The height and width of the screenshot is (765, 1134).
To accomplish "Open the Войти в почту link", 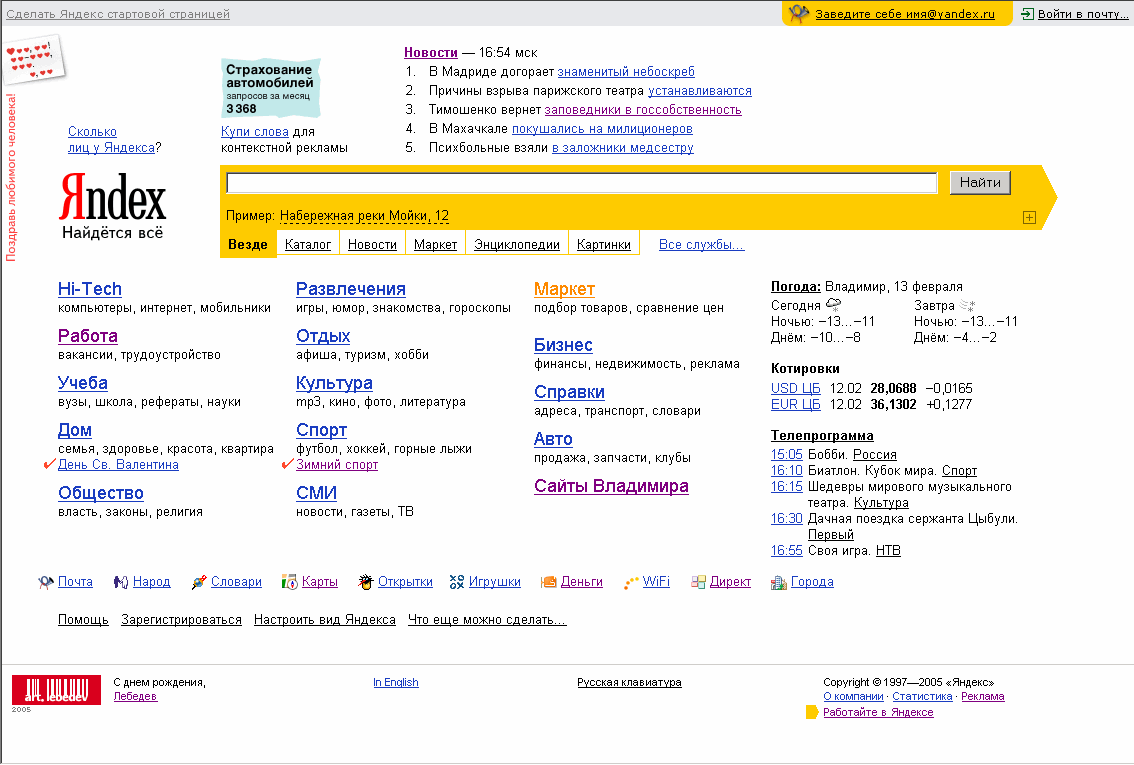I will (x=1083, y=14).
